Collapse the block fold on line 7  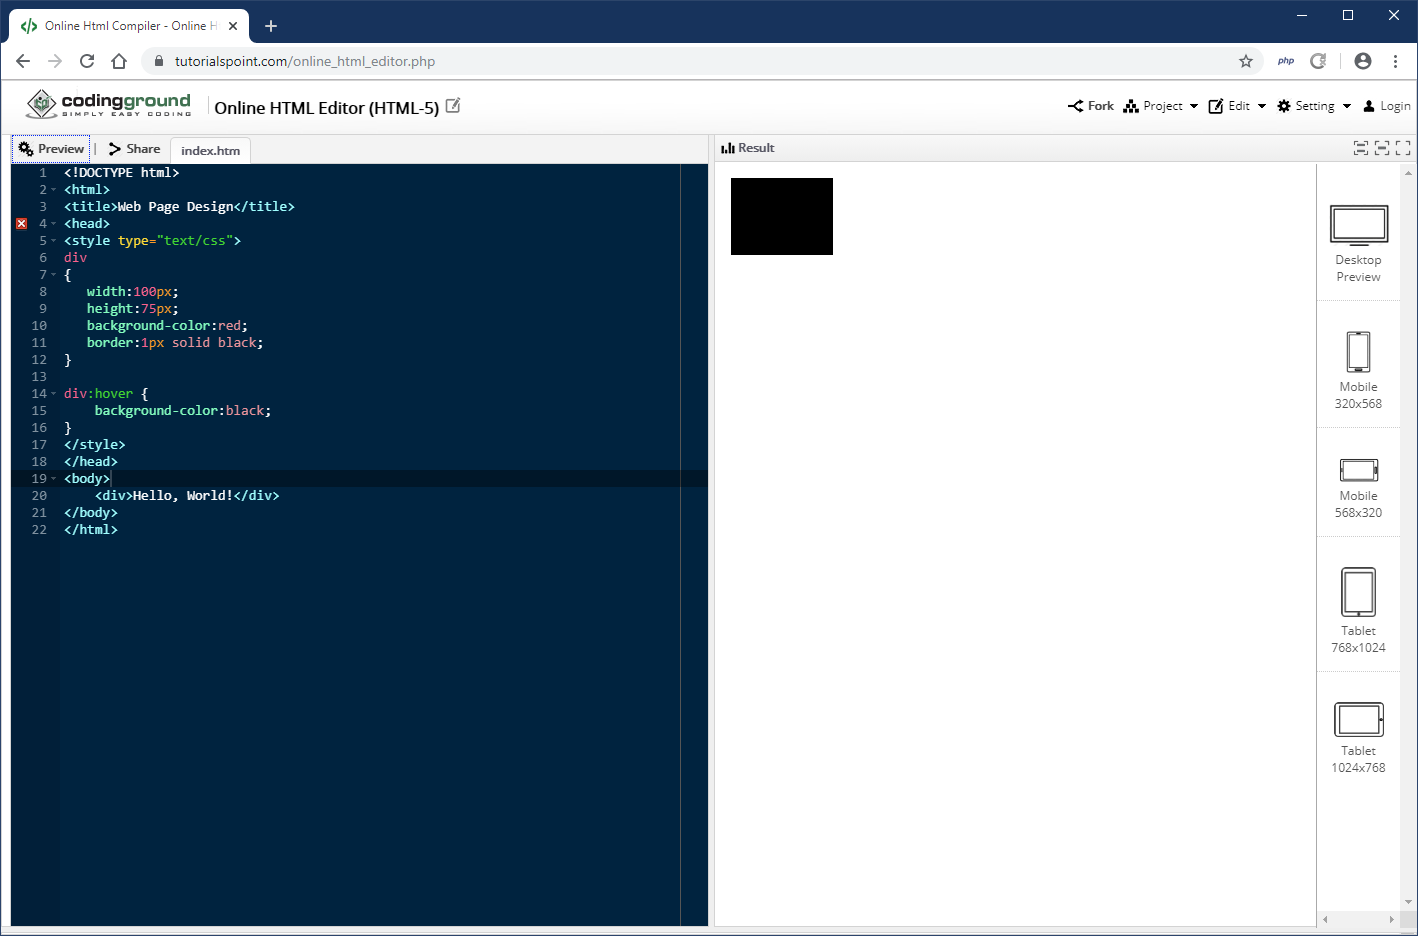(53, 275)
